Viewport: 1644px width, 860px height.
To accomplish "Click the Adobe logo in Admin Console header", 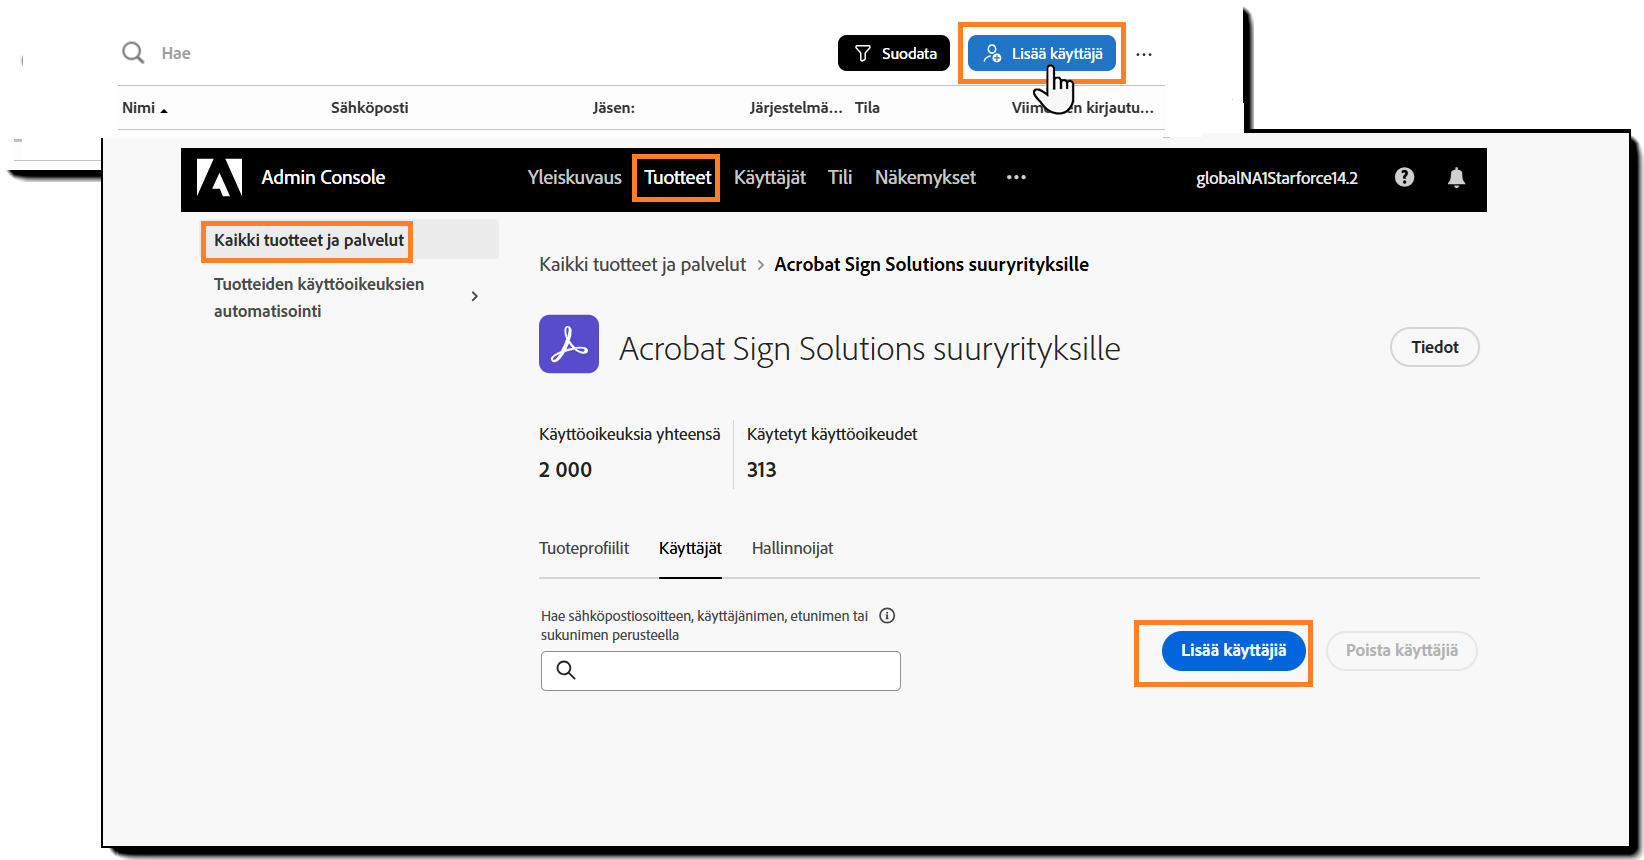I will coord(219,177).
